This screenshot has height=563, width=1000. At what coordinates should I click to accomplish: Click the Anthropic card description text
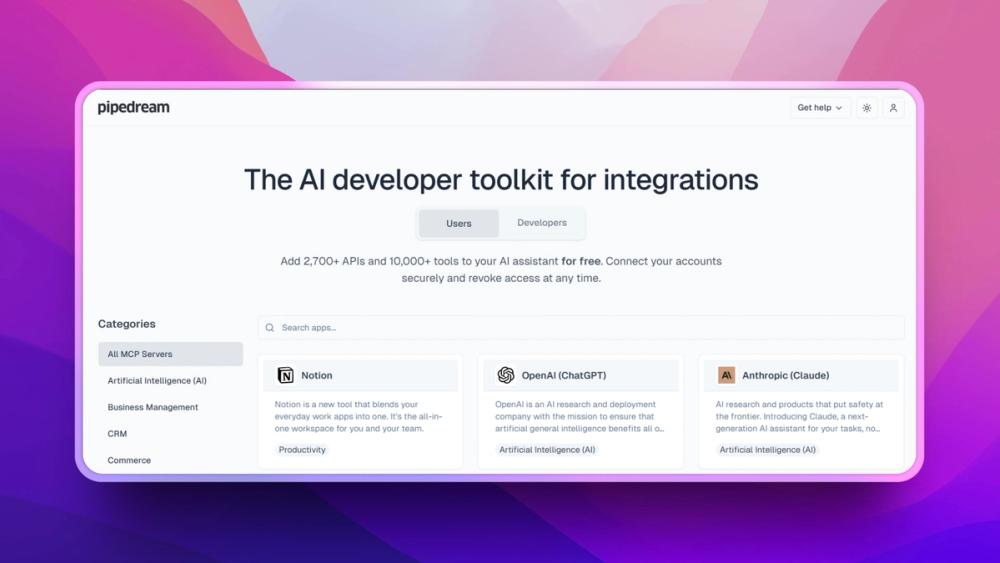point(799,416)
